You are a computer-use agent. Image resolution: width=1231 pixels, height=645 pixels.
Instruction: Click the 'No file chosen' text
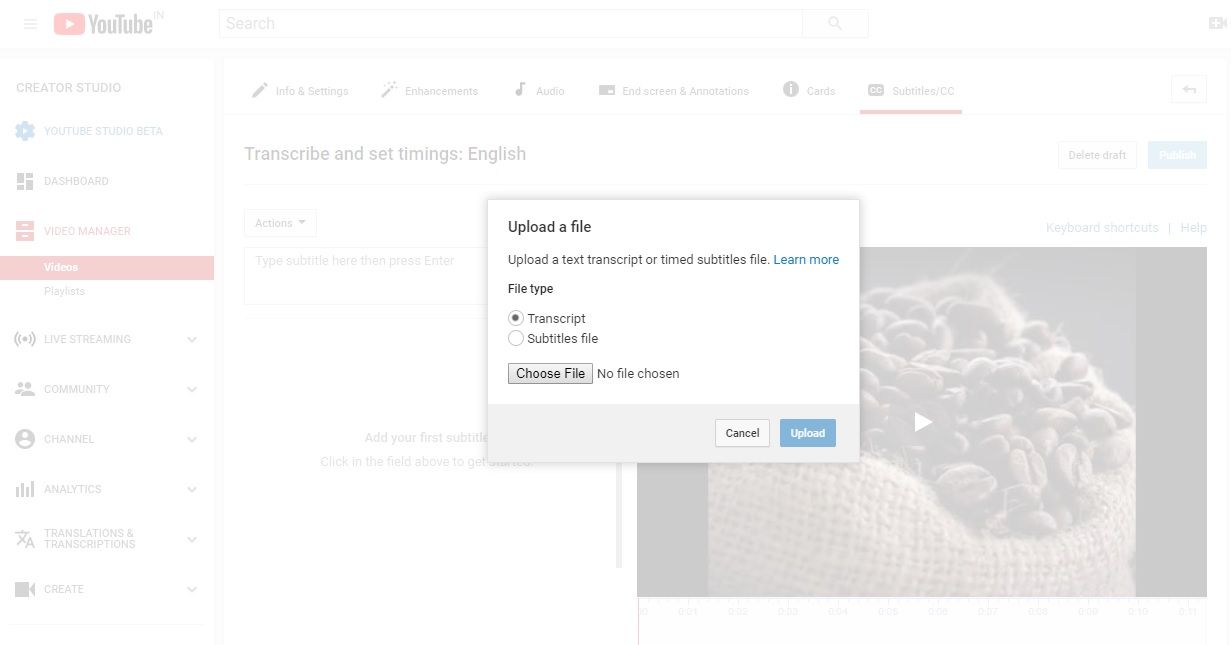[638, 373]
